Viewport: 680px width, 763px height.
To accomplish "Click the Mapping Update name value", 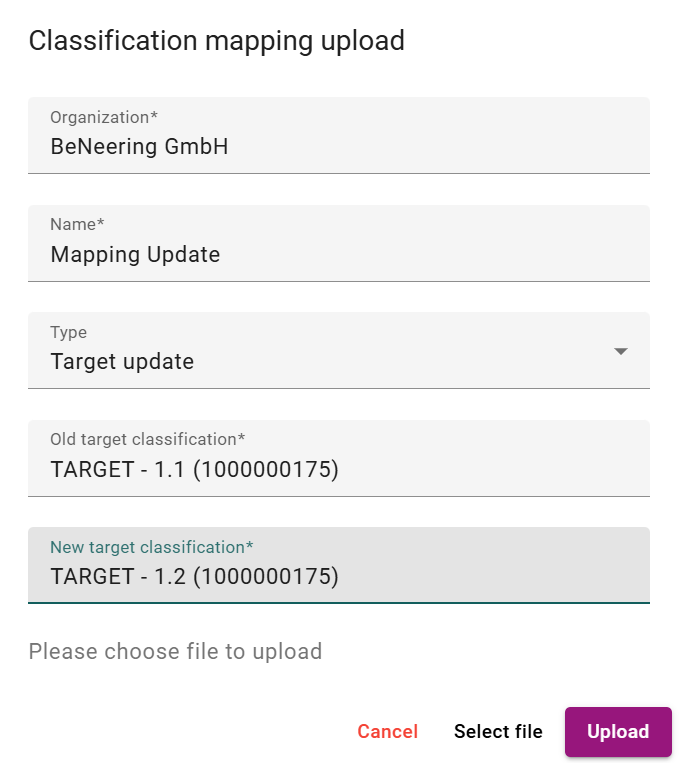I will pos(135,254).
